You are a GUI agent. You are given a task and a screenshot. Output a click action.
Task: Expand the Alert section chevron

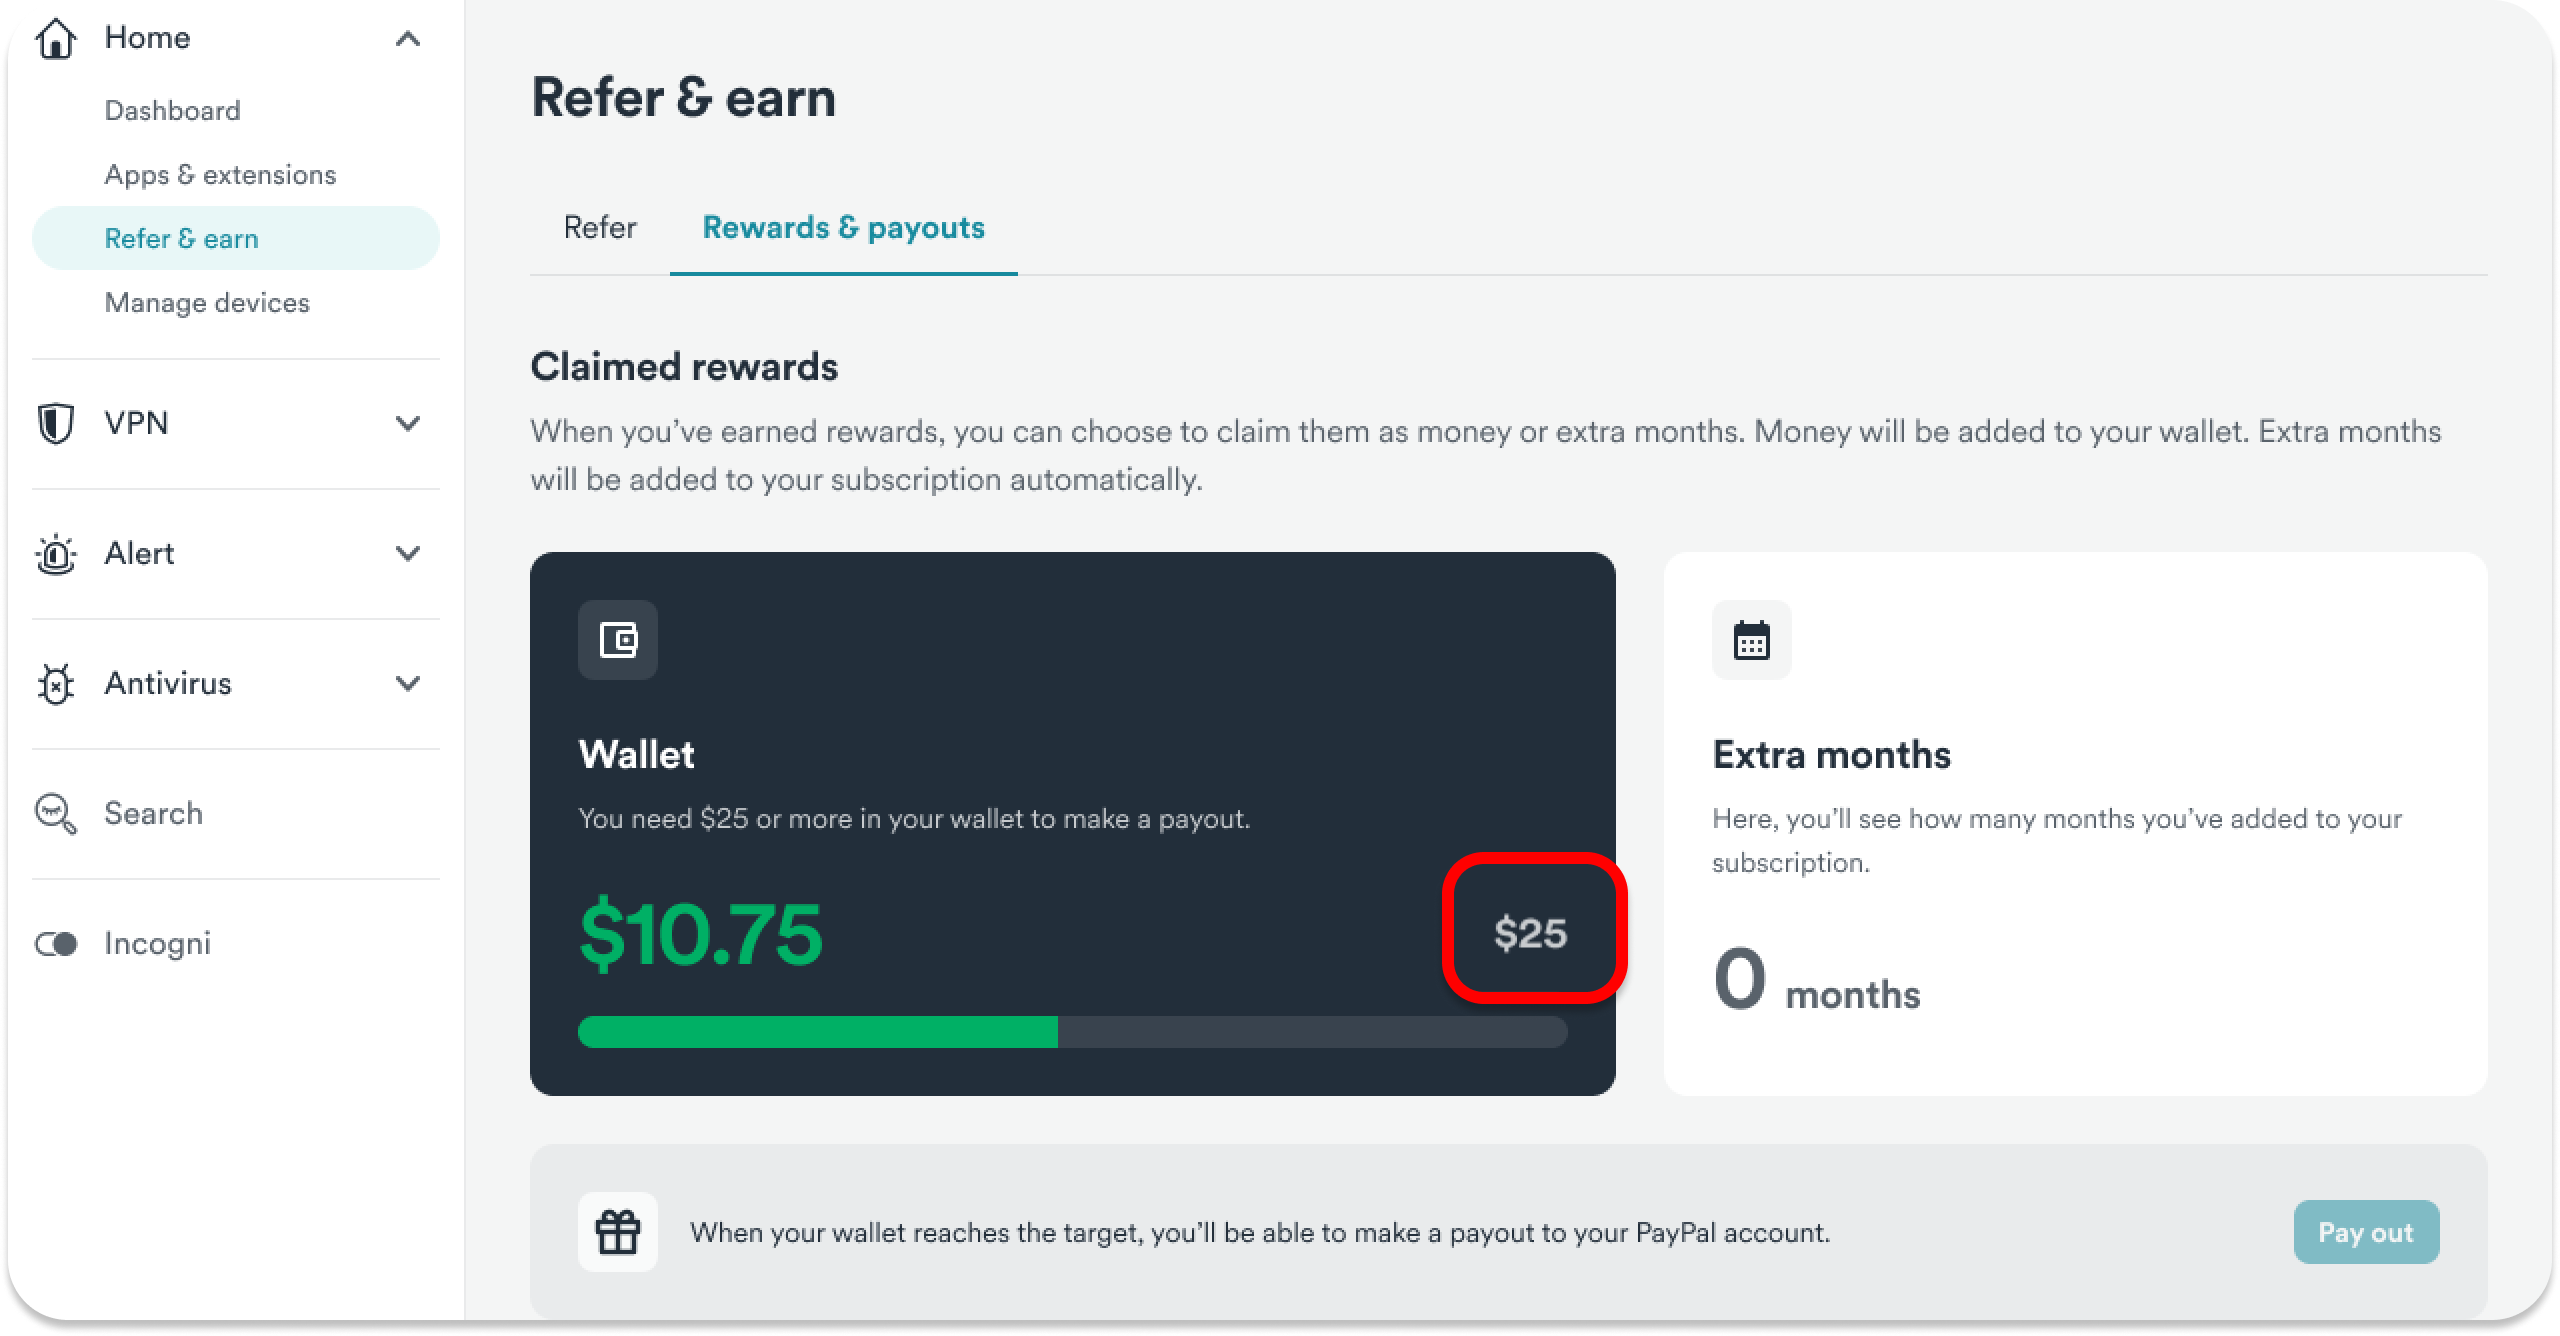(x=407, y=553)
